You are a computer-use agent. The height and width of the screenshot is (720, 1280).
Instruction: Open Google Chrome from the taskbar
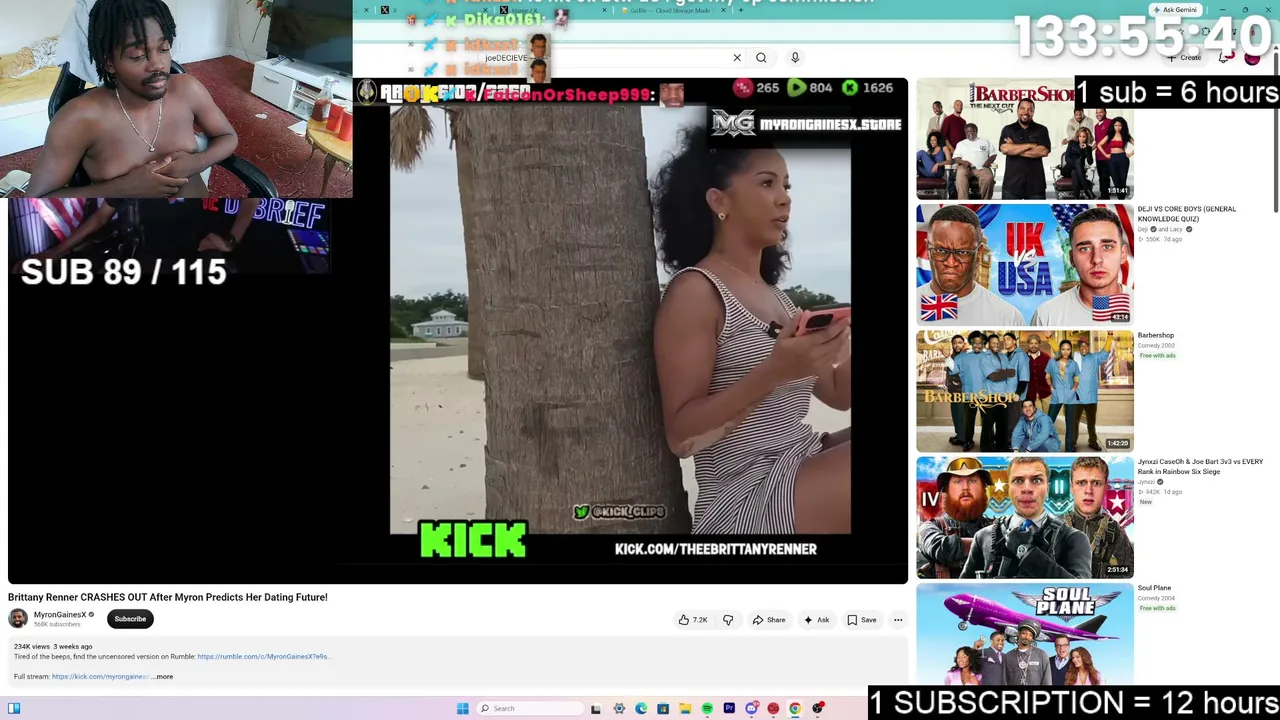coord(795,708)
